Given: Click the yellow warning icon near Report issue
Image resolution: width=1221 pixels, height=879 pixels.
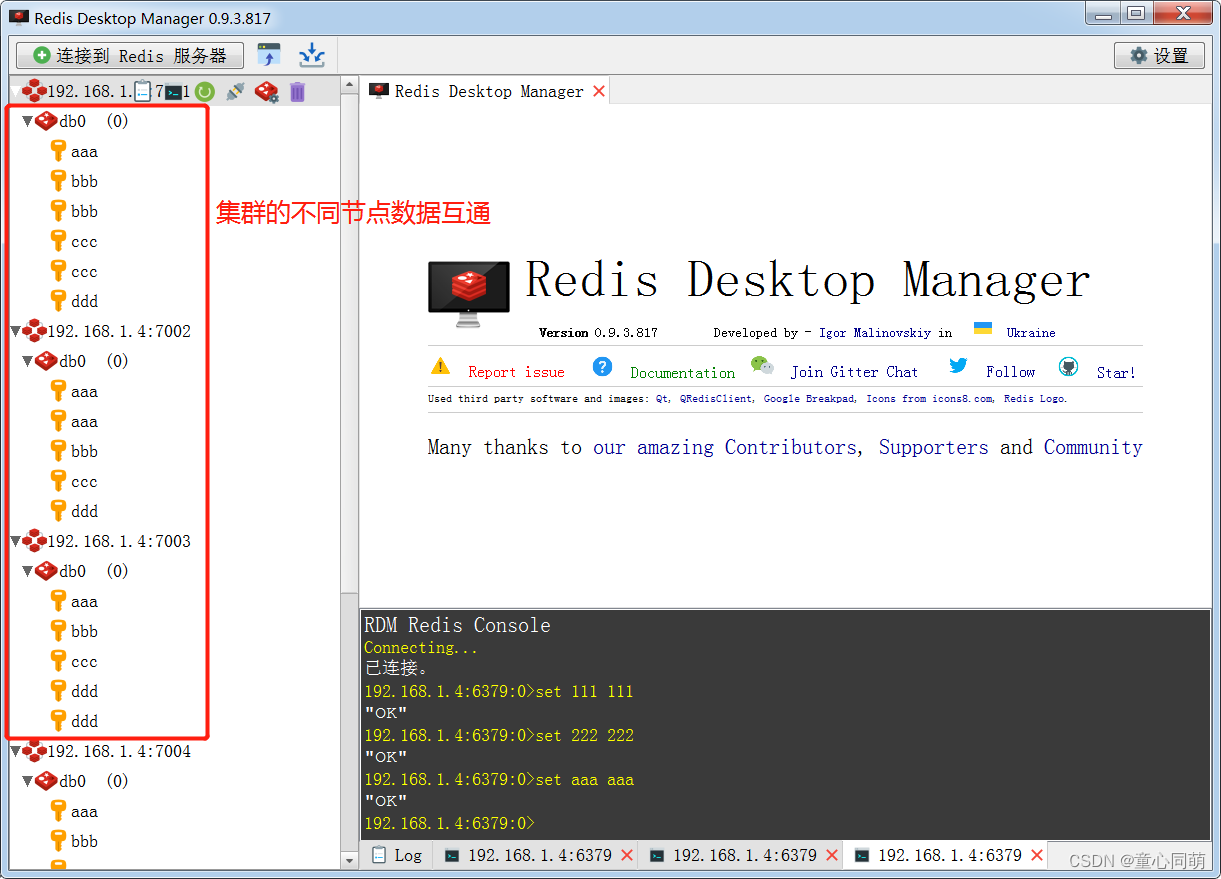Looking at the screenshot, I should pos(440,366).
